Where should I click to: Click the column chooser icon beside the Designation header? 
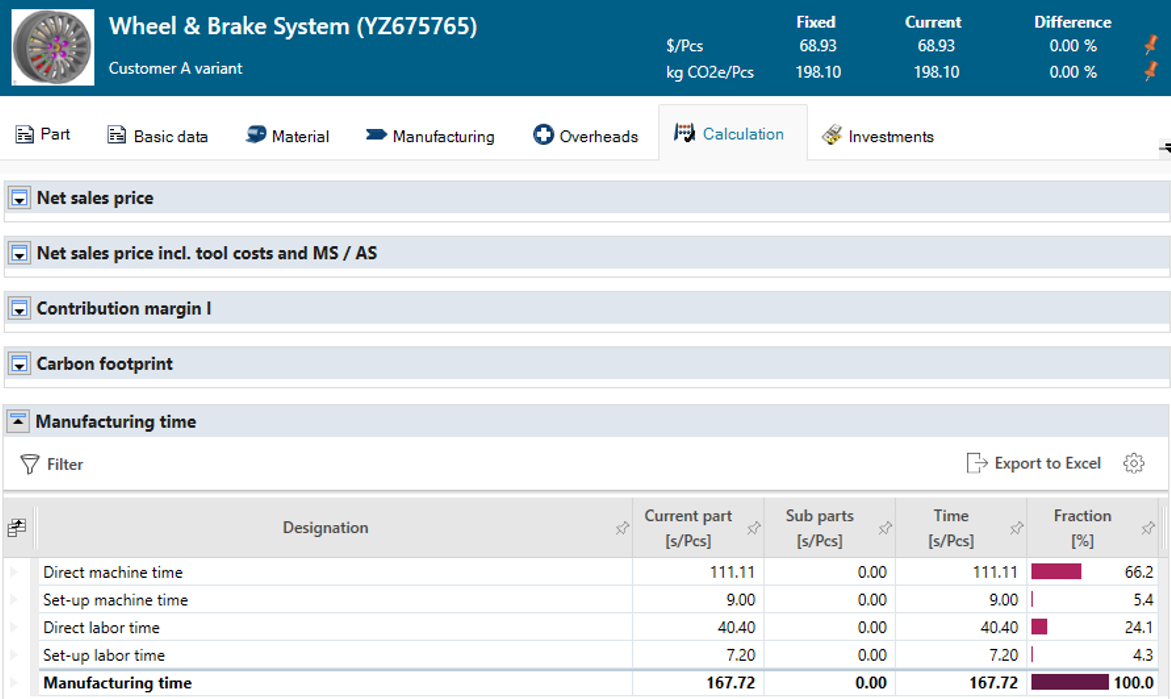16,527
